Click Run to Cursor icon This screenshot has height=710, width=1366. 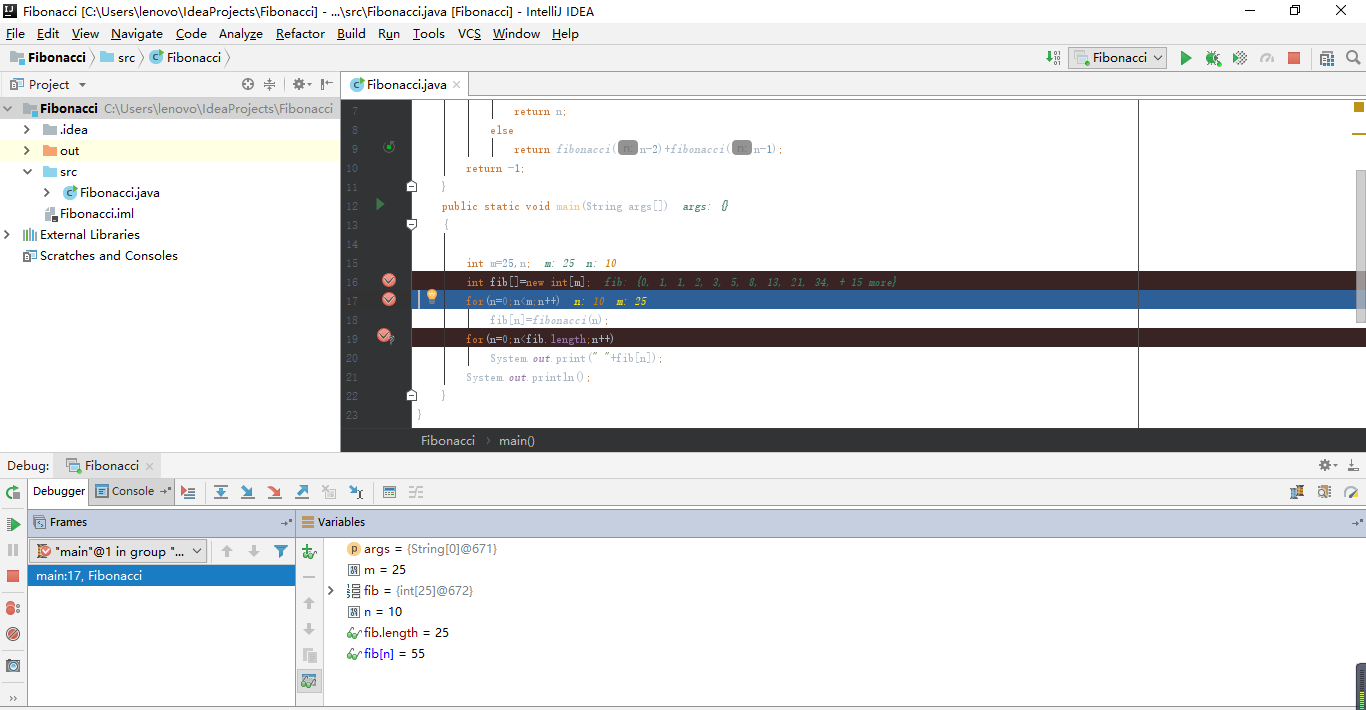356,492
